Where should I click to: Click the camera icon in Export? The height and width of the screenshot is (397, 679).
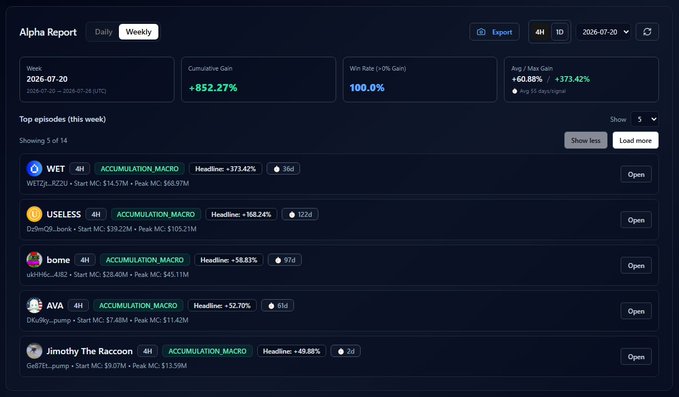481,32
